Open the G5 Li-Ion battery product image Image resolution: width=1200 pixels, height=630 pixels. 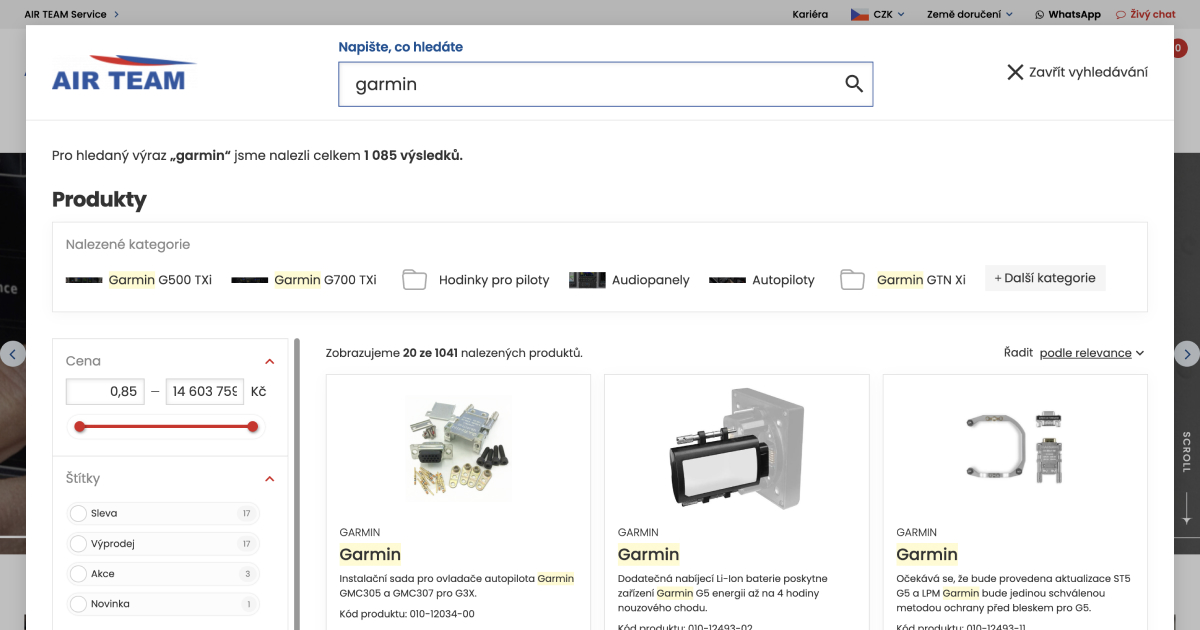tap(737, 448)
